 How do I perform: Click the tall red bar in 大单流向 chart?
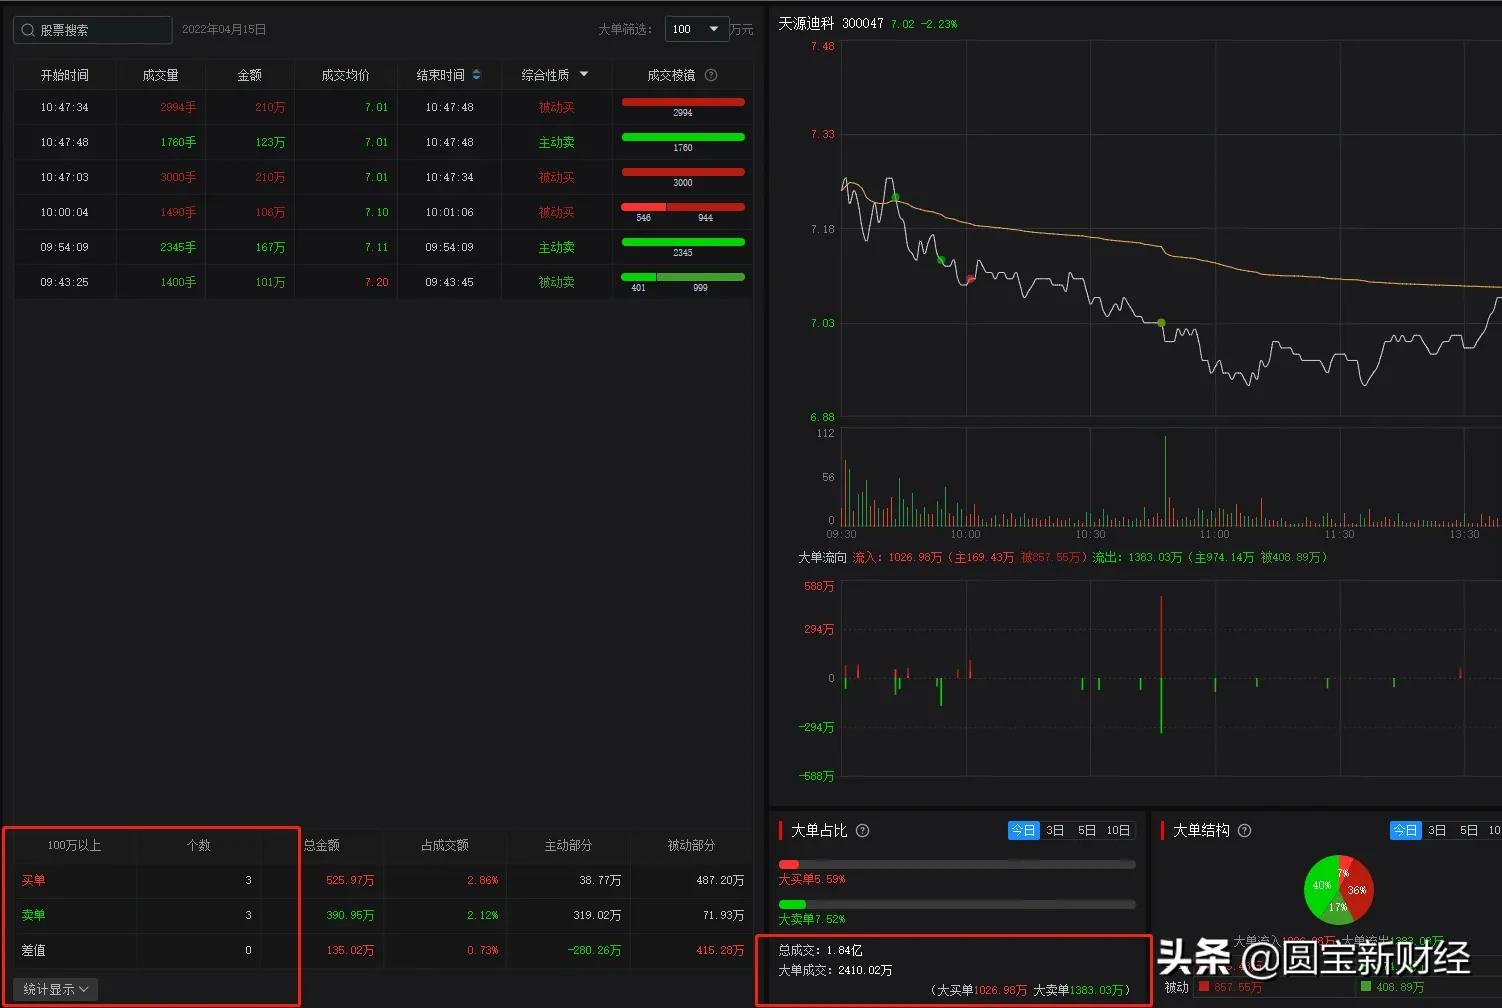[1161, 636]
